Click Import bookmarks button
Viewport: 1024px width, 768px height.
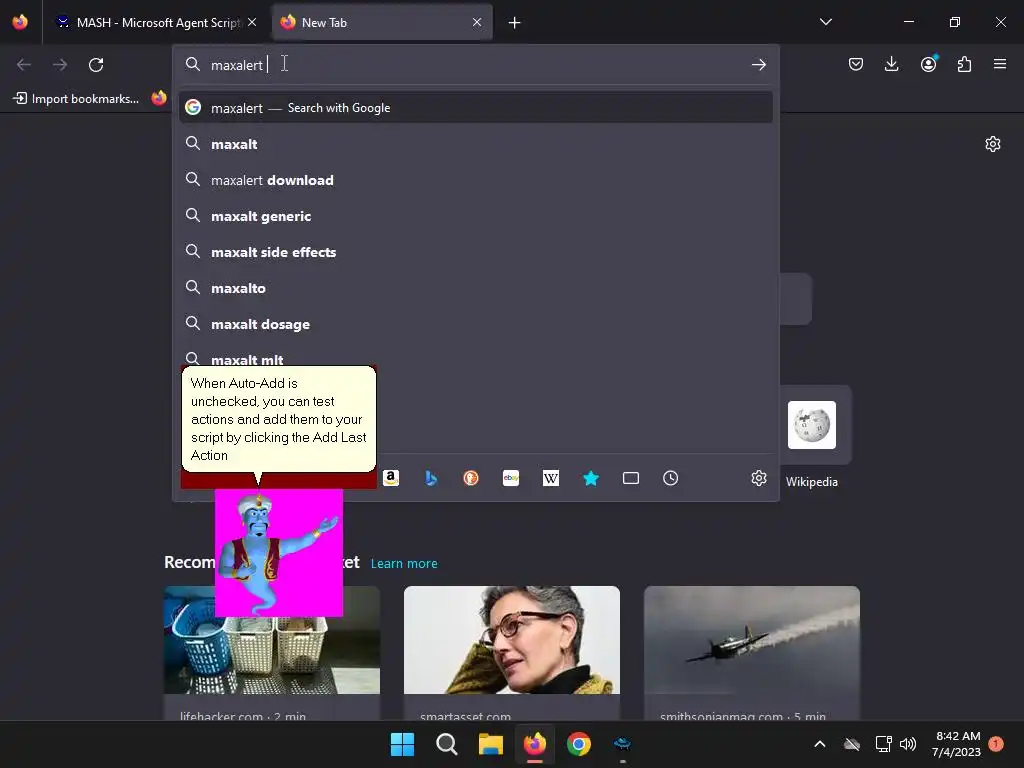tap(76, 99)
